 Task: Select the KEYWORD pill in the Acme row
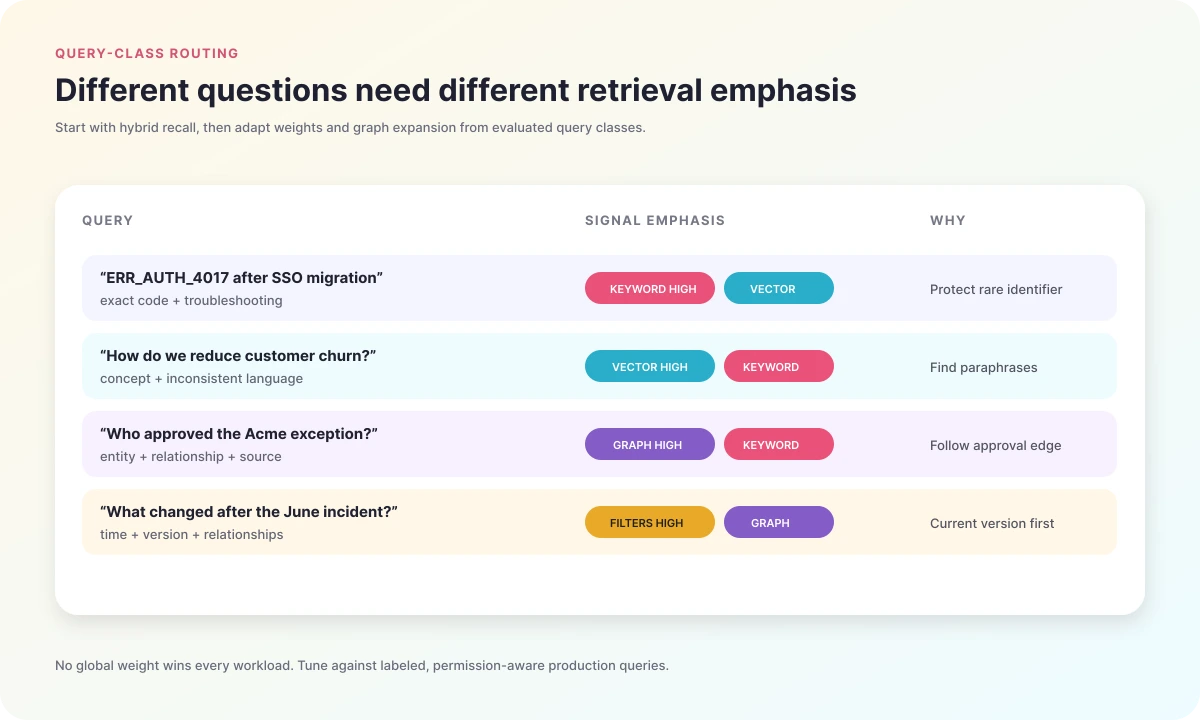click(x=778, y=444)
